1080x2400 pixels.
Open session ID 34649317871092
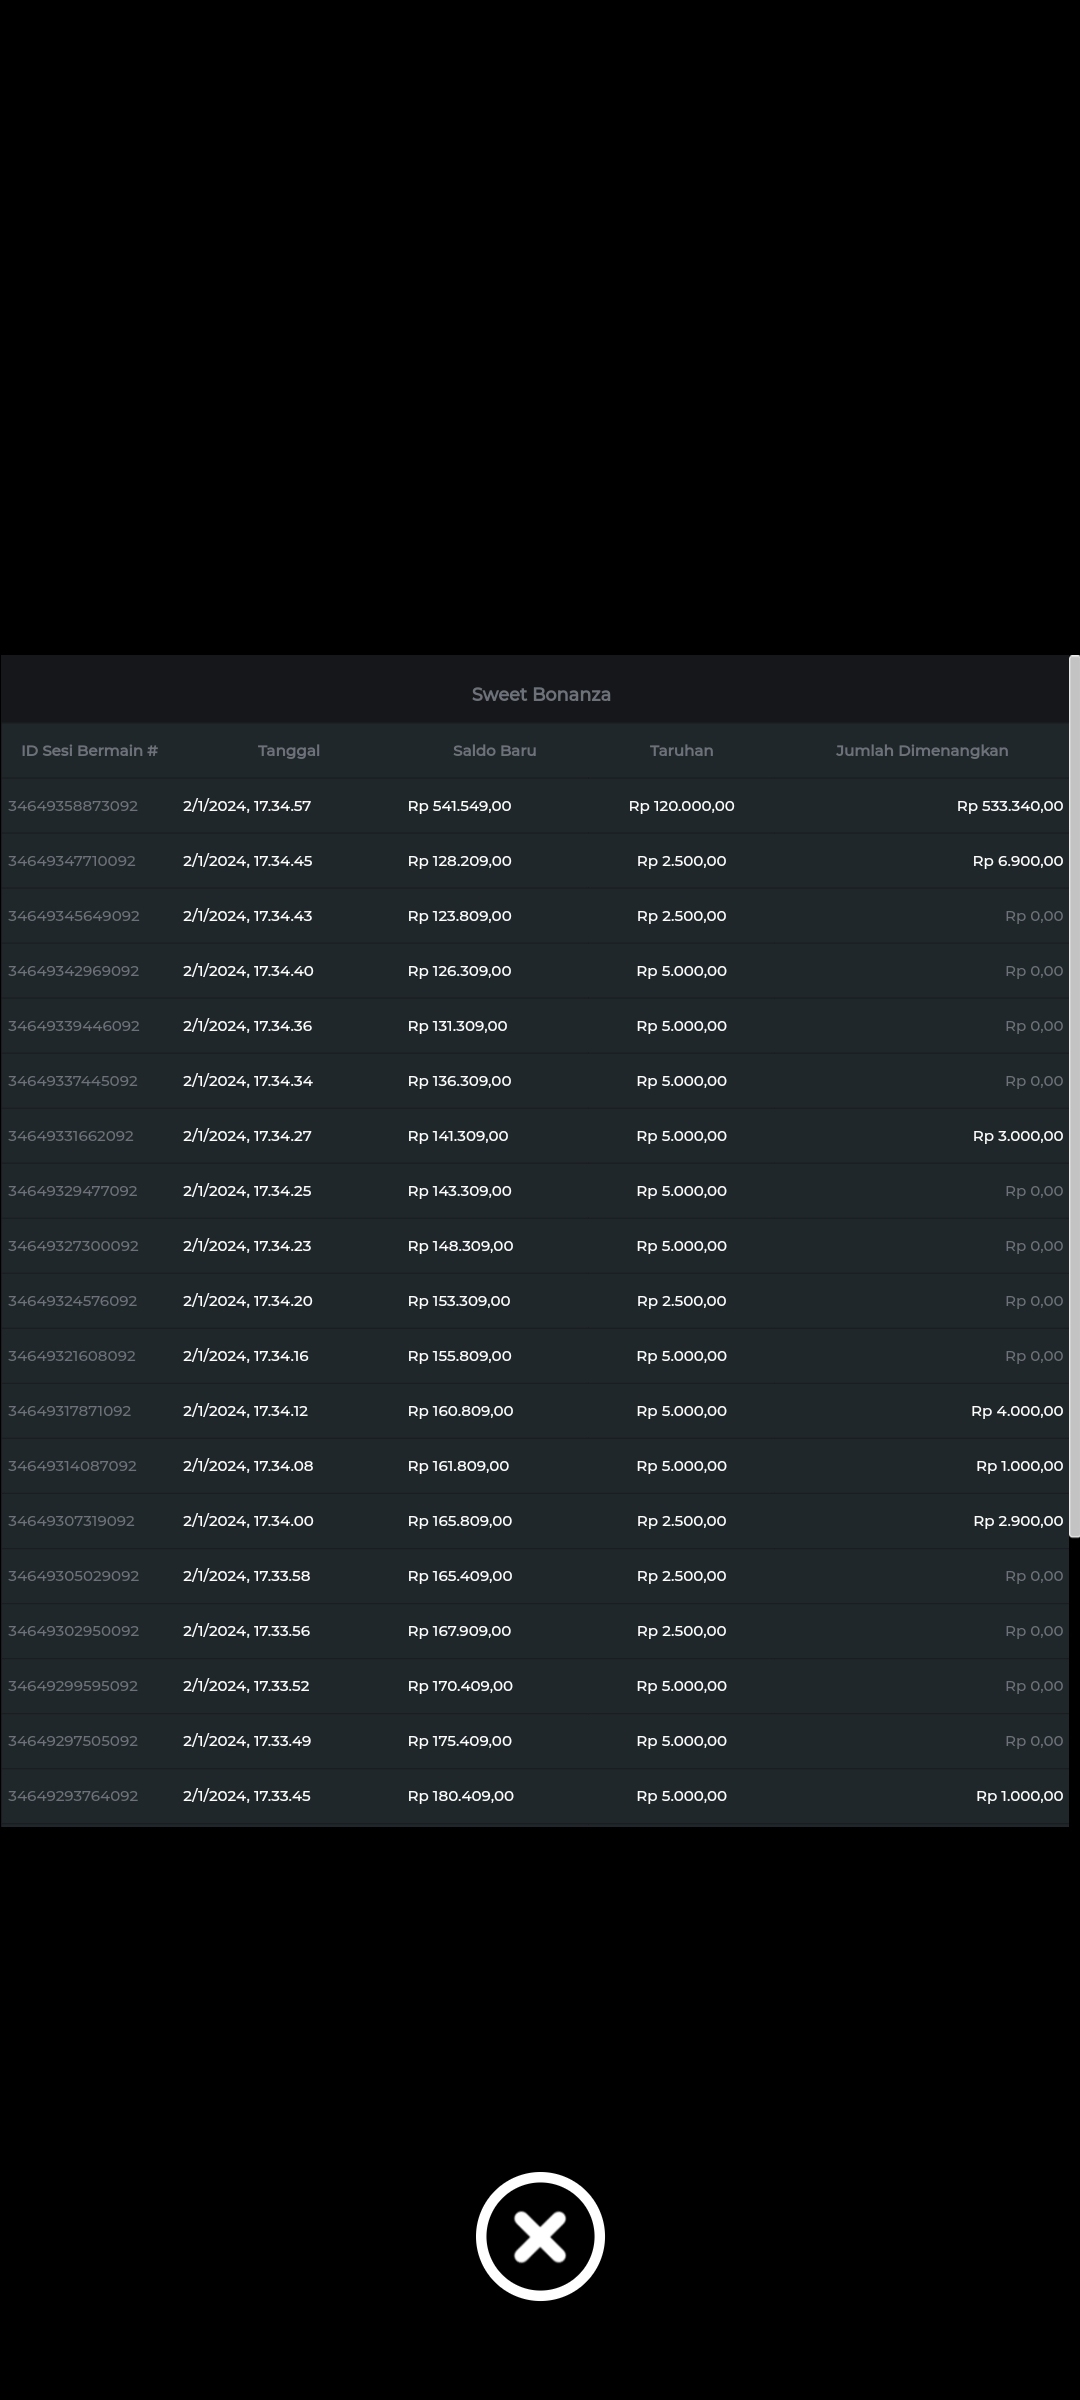point(70,1411)
